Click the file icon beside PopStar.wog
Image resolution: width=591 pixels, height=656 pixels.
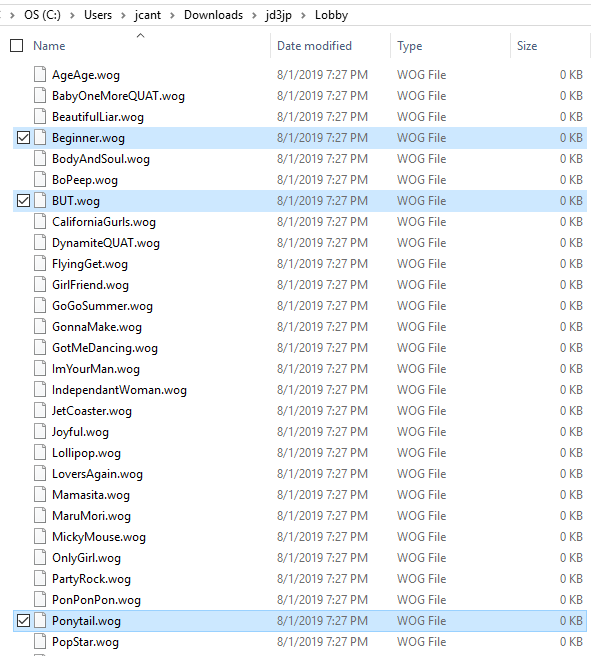point(40,641)
